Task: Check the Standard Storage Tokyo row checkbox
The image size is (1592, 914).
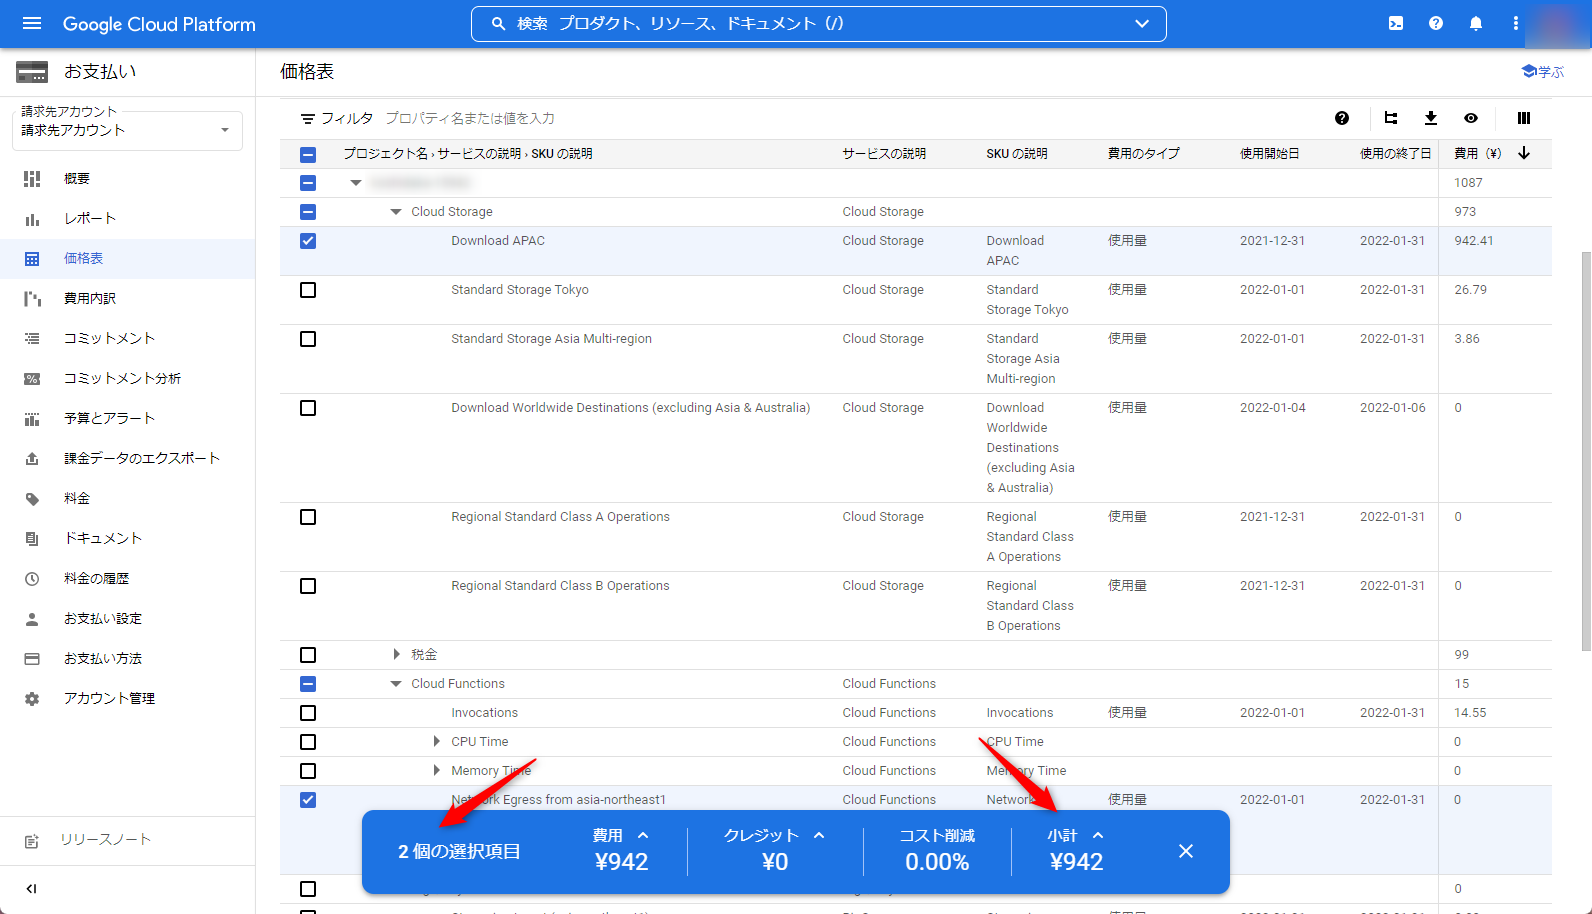Action: click(308, 290)
